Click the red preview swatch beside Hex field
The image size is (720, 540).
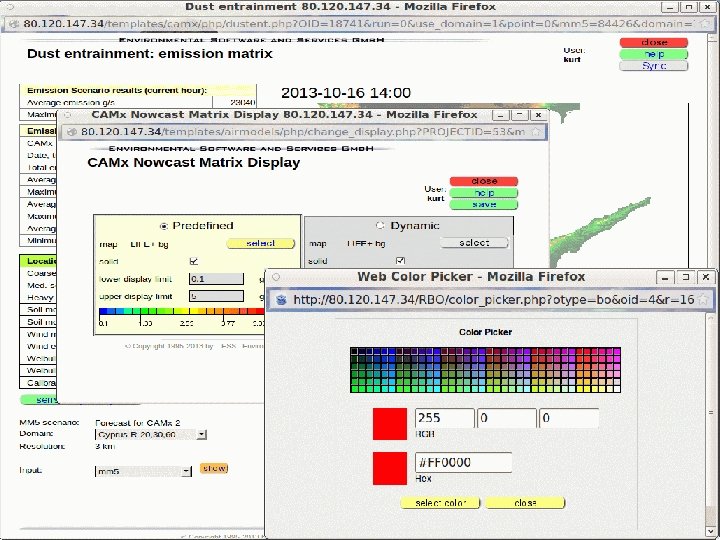(390, 468)
